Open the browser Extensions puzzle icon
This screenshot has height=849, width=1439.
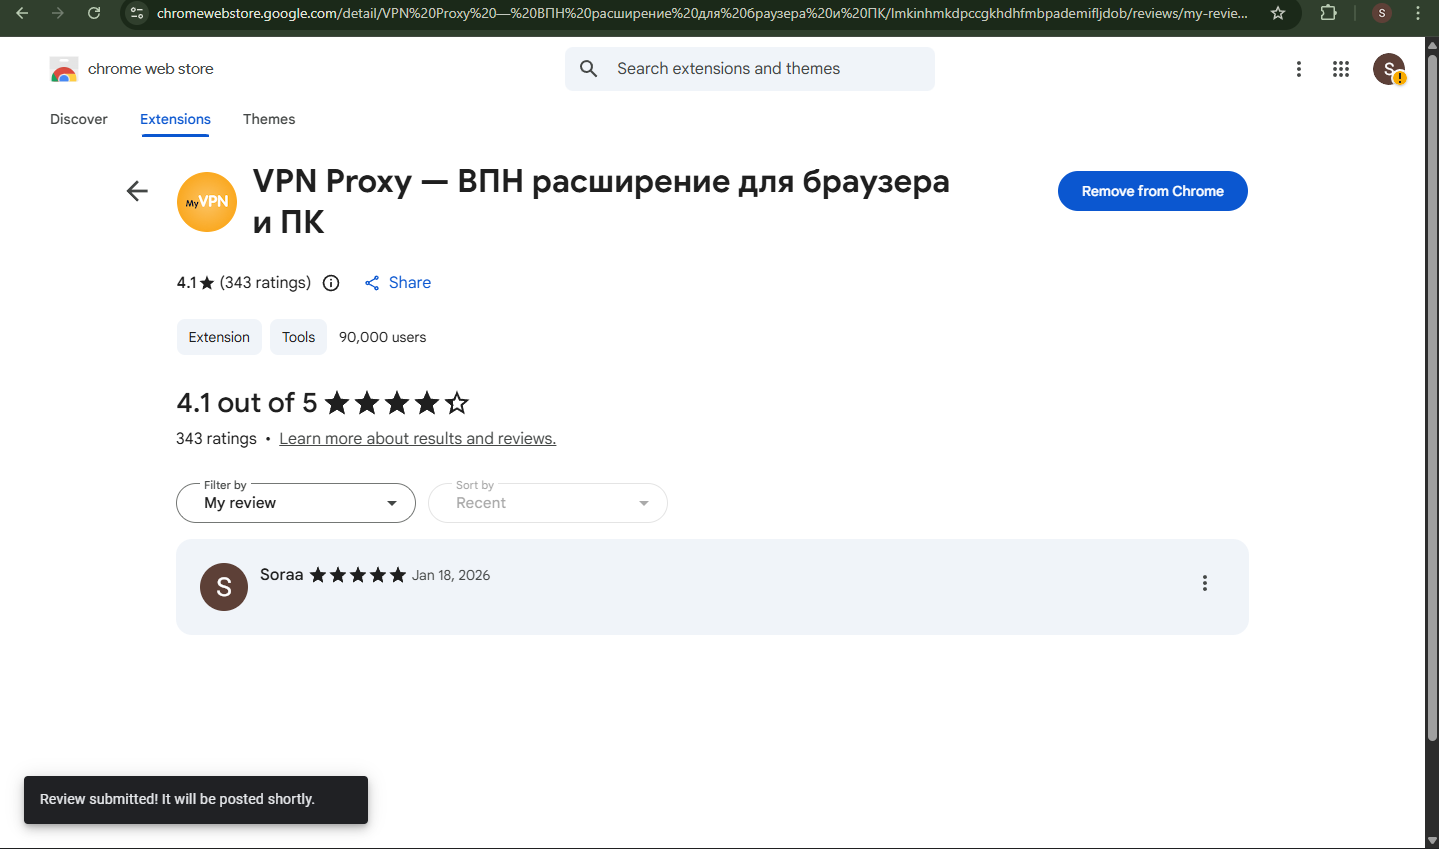1329,13
